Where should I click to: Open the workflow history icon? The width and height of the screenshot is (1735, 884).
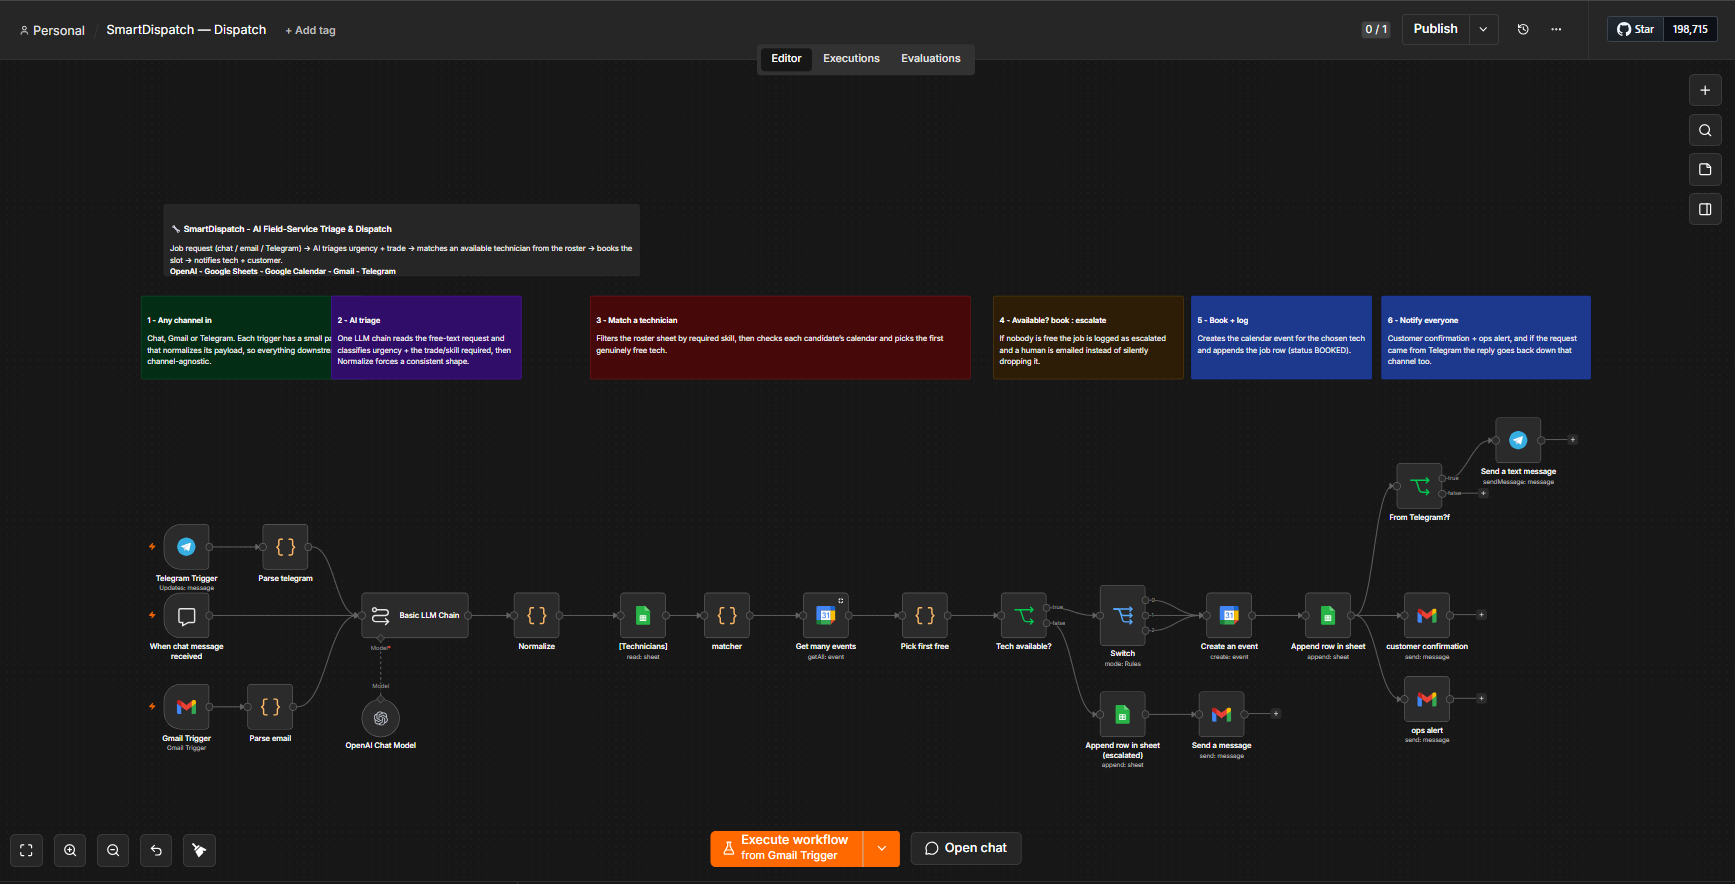point(1523,29)
